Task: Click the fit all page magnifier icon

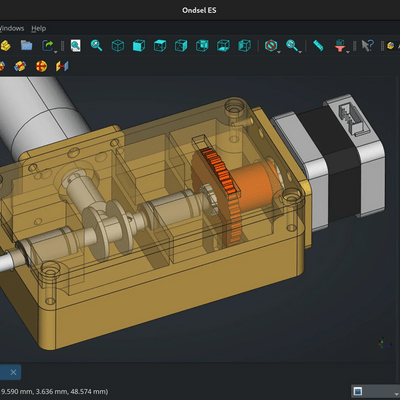Action: [76, 45]
